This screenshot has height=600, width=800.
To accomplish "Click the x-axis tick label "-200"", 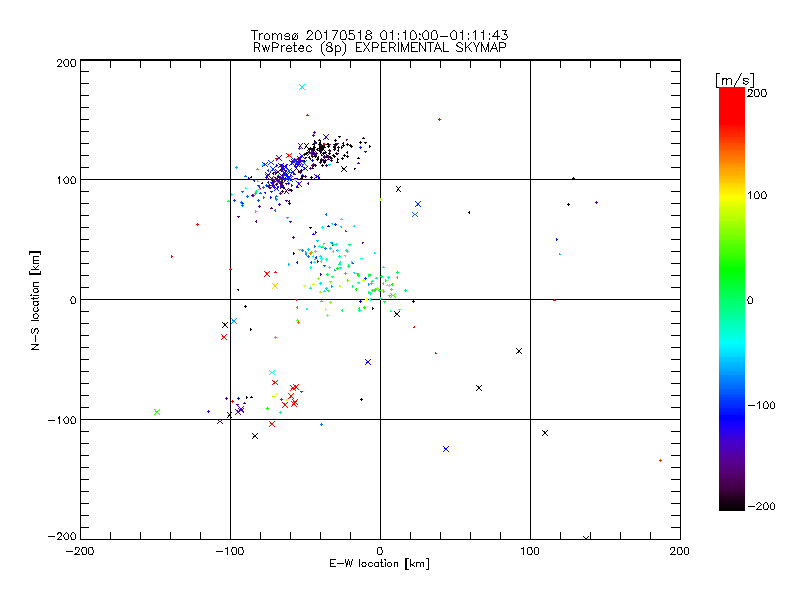I will (80, 552).
